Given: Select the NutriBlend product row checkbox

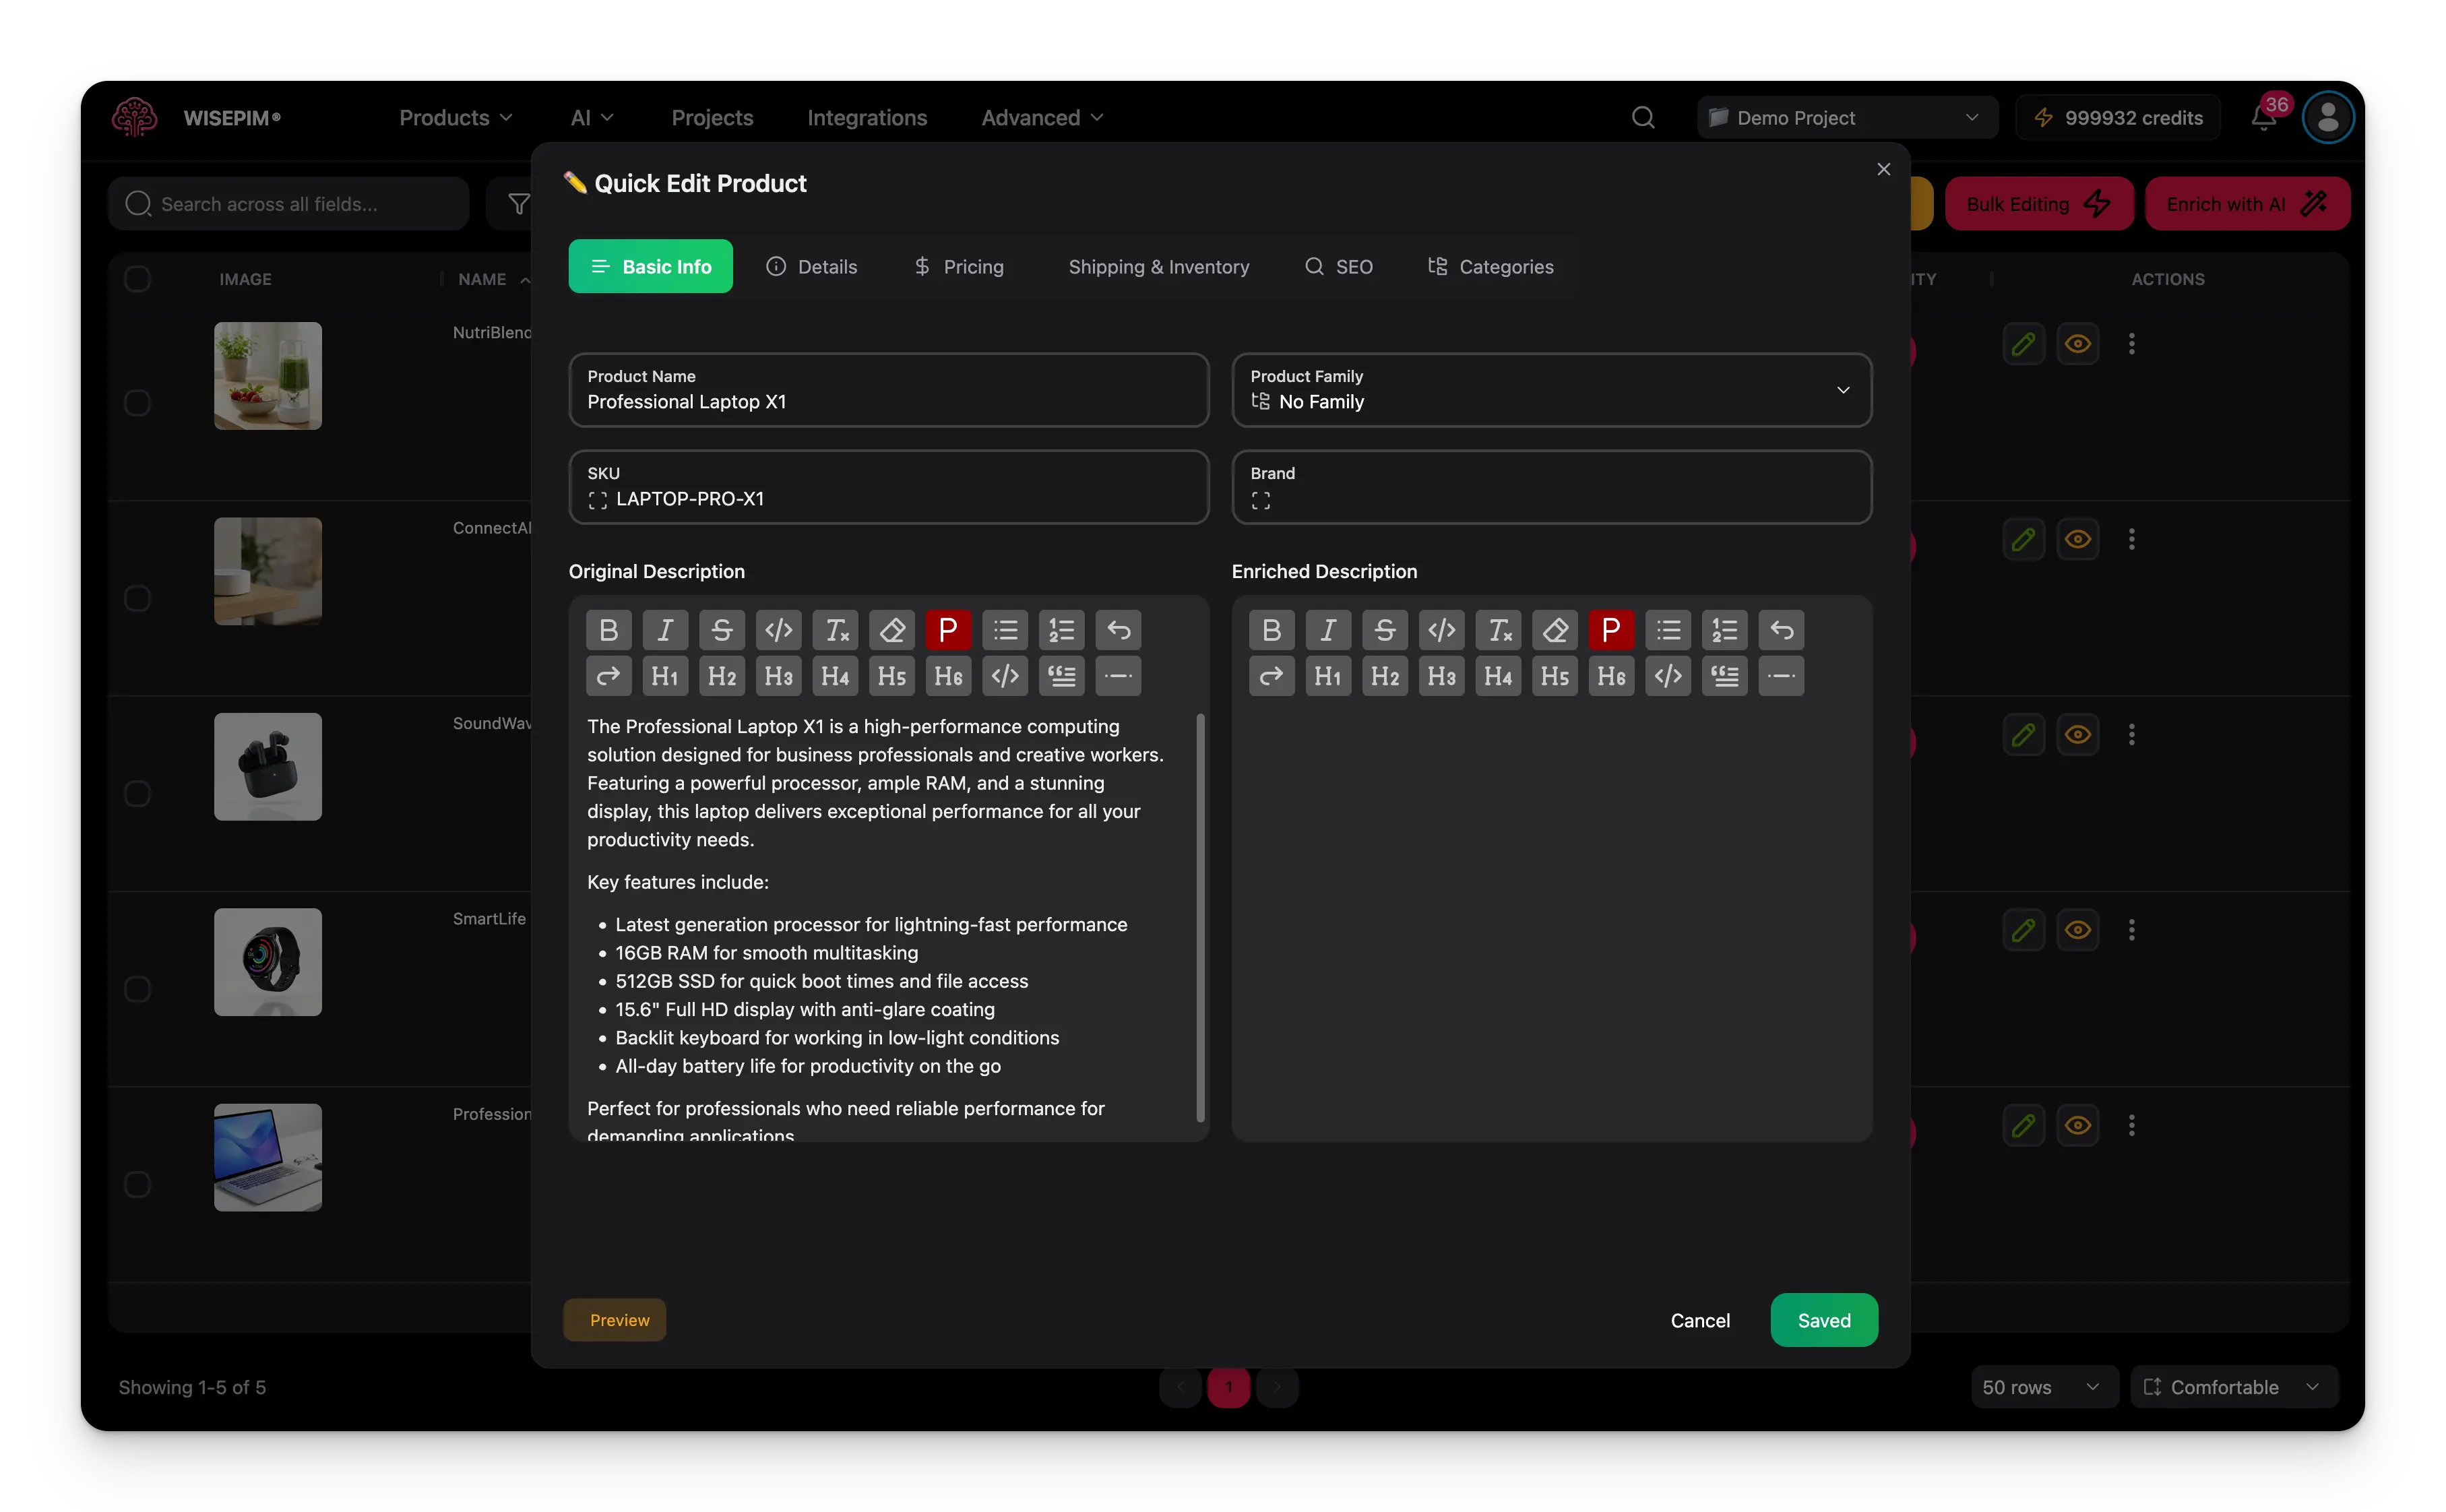Looking at the screenshot, I should pyautogui.click(x=138, y=402).
